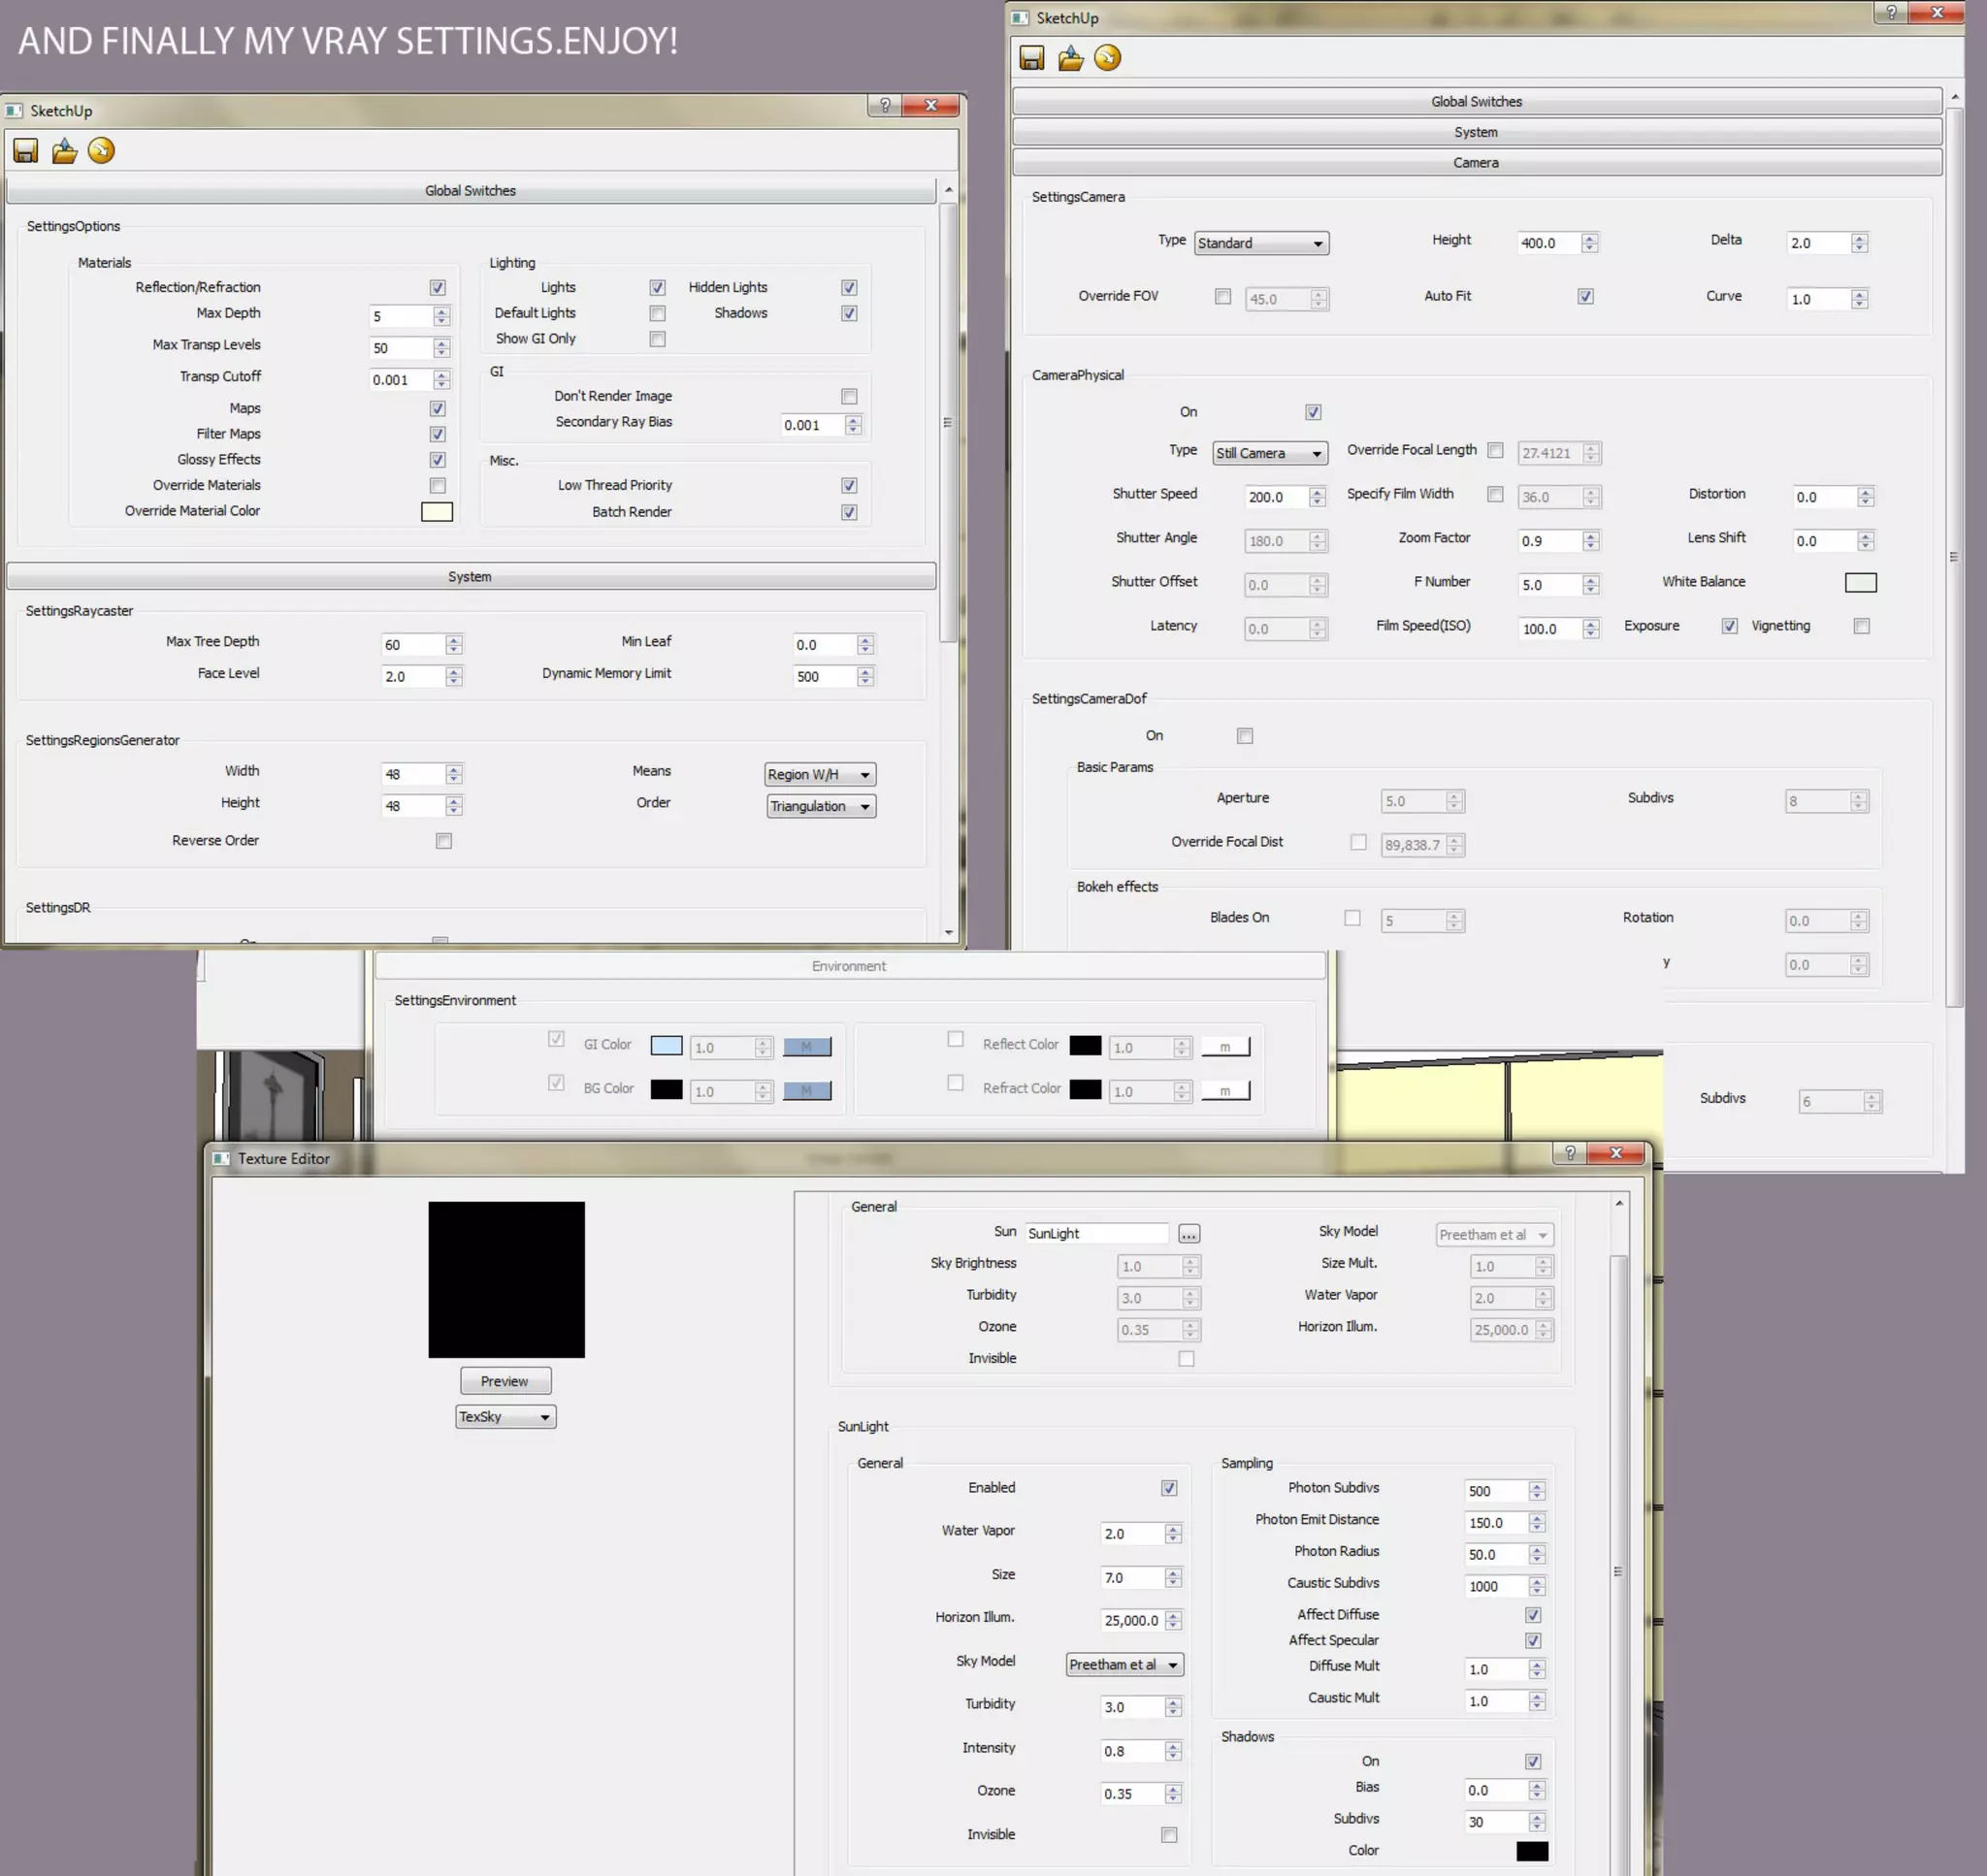1987x1876 pixels.
Task: Collapse System rollout in left window
Action: click(470, 576)
